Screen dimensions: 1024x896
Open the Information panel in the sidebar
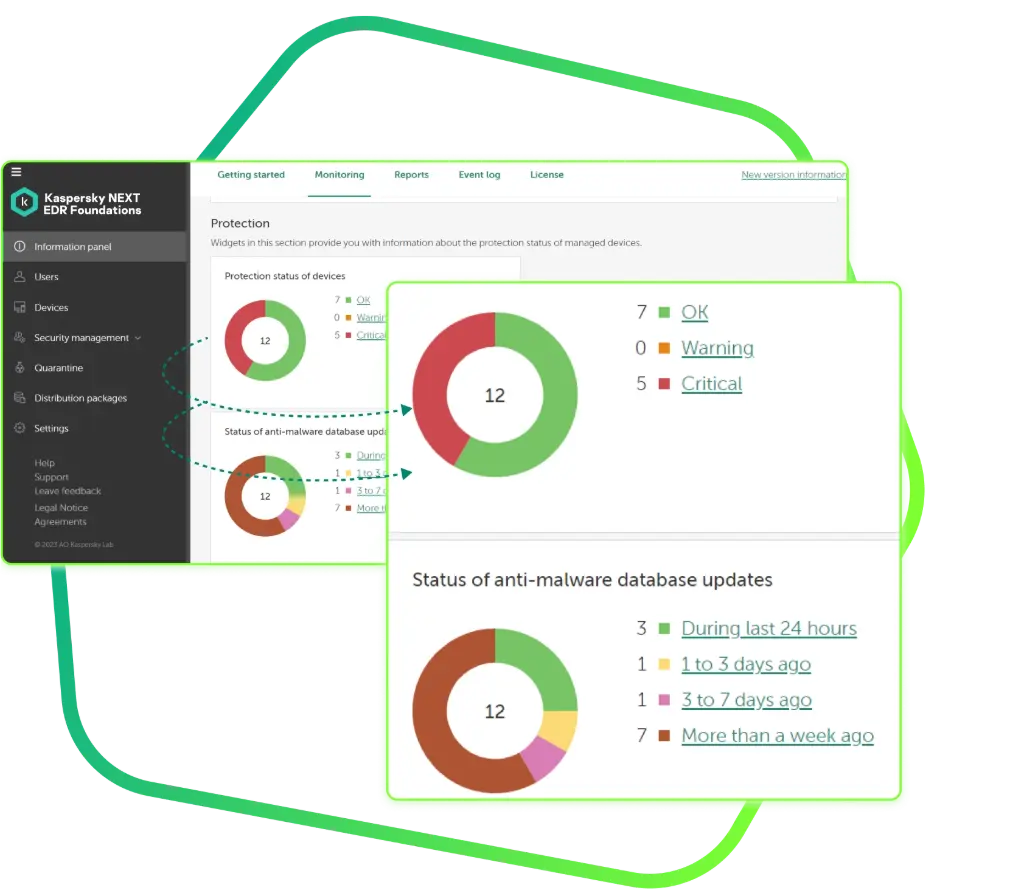tap(72, 246)
